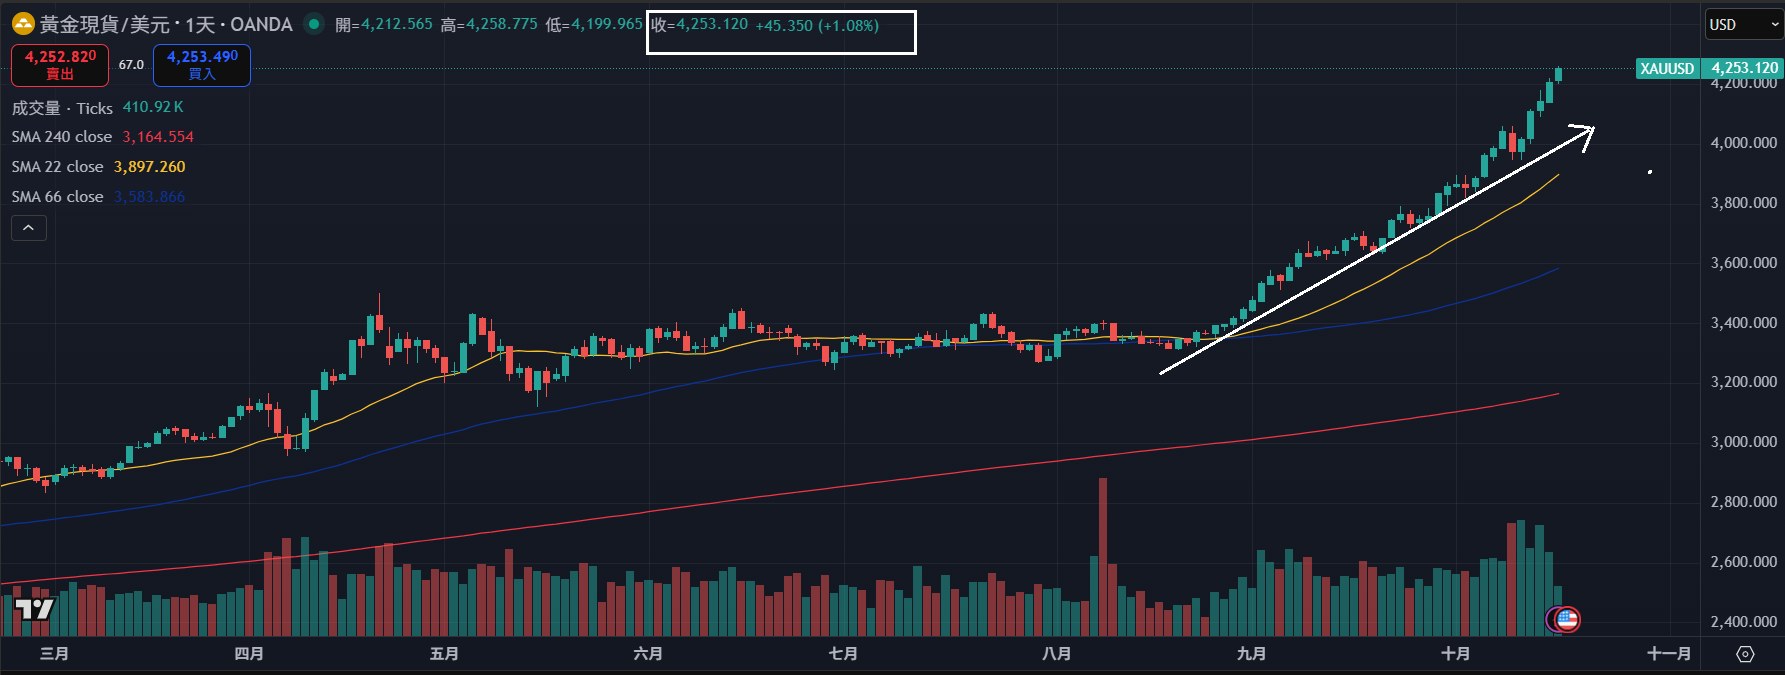Click the 67.0 spread value
The width and height of the screenshot is (1785, 675).
[x=131, y=65]
